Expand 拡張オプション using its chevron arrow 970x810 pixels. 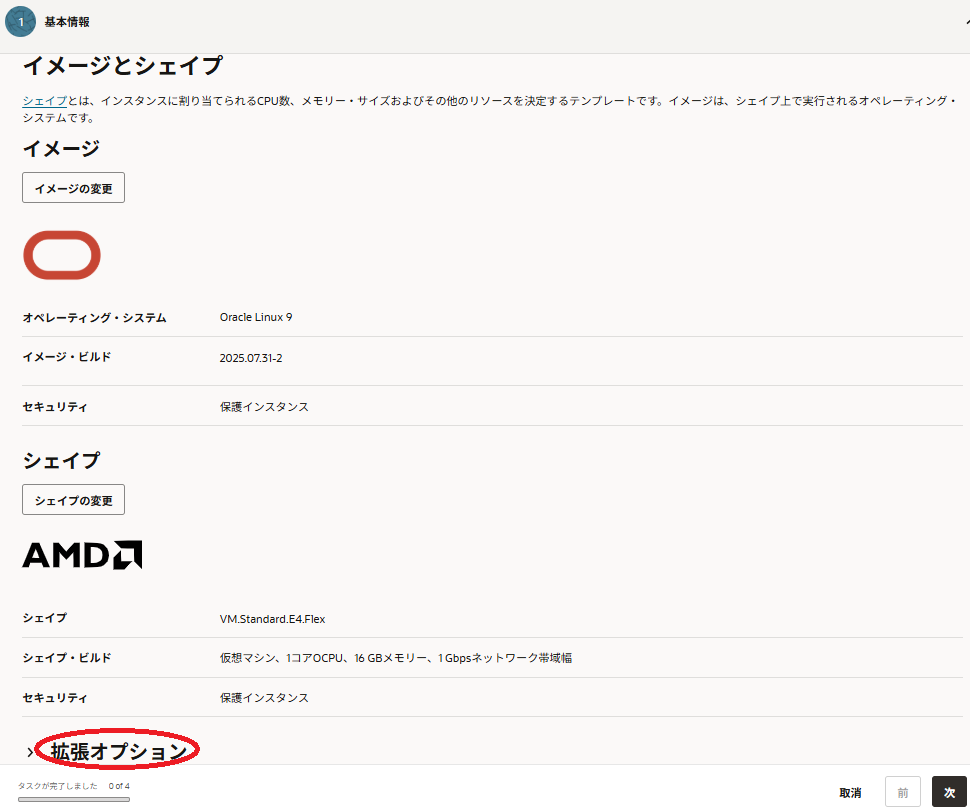point(29,752)
